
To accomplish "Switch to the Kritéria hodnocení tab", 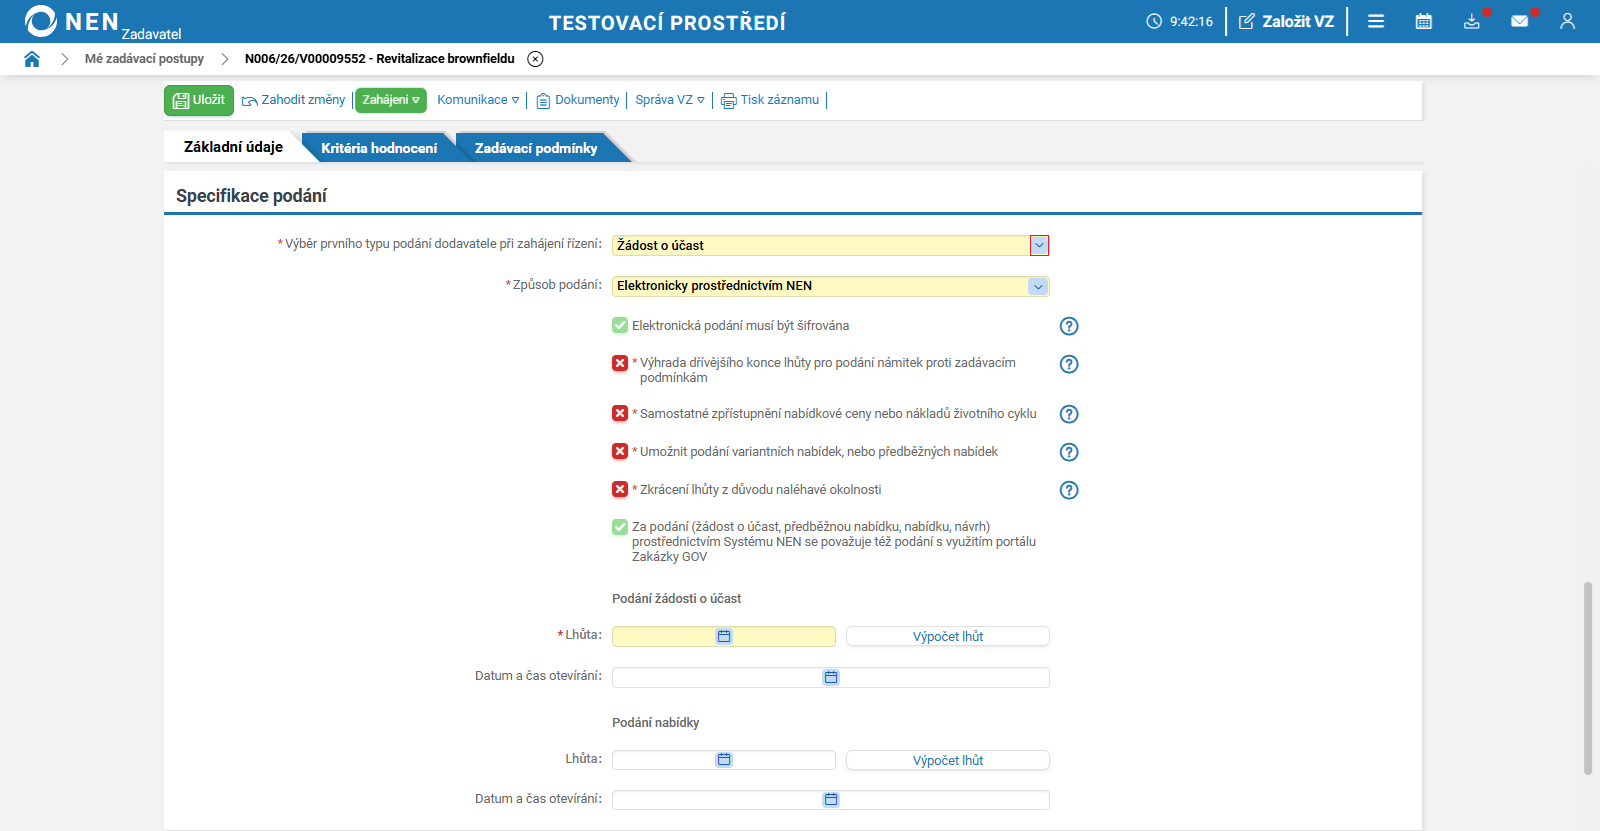I will (379, 148).
